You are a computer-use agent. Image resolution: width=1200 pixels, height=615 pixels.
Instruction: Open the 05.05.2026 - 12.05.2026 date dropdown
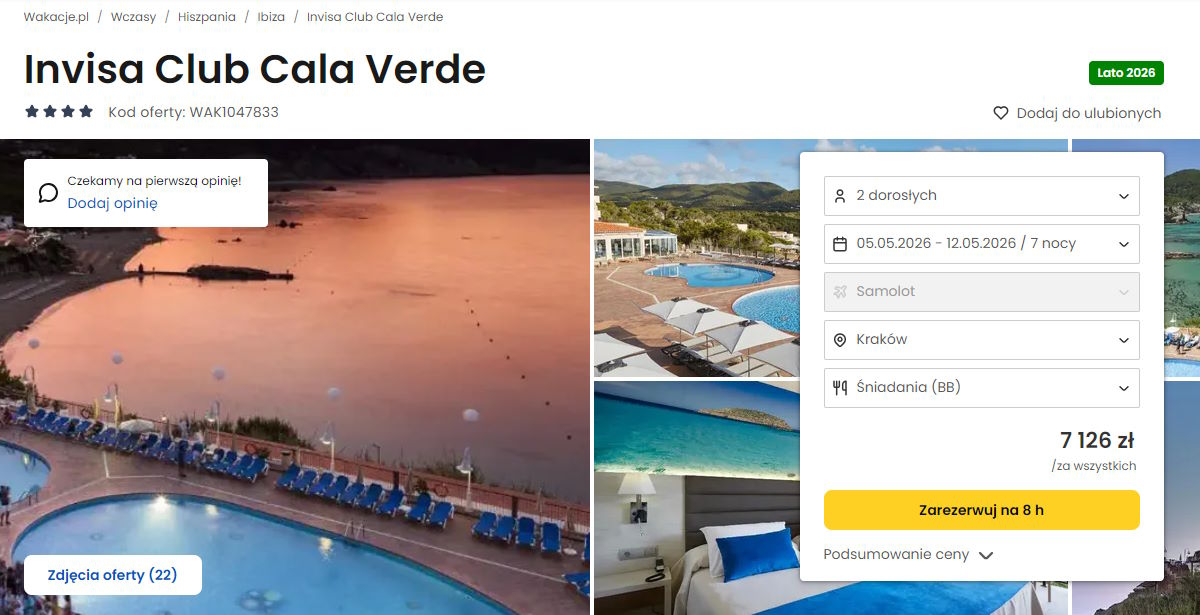[982, 244]
